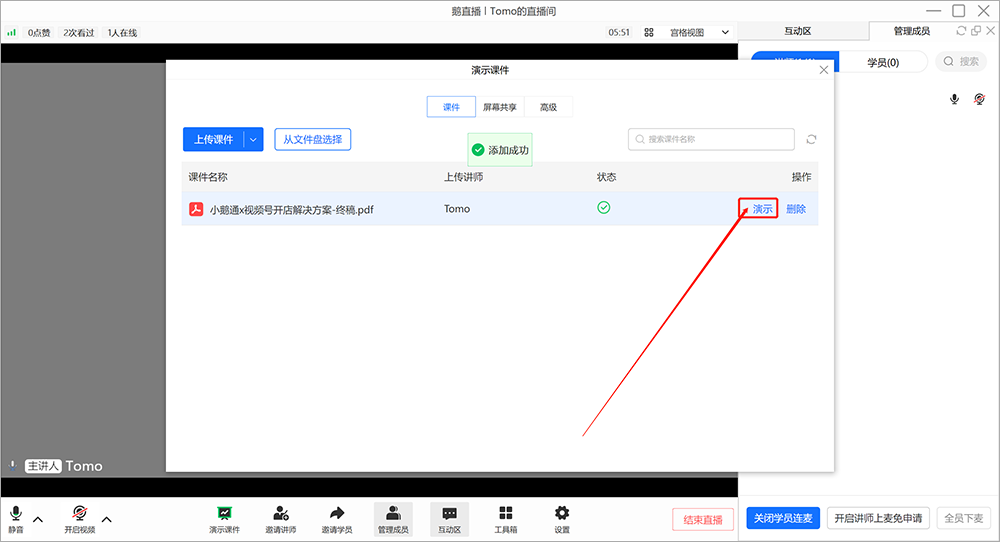1000x542 pixels.
Task: Click the 上传讲师 column header
Action: [x=463, y=177]
